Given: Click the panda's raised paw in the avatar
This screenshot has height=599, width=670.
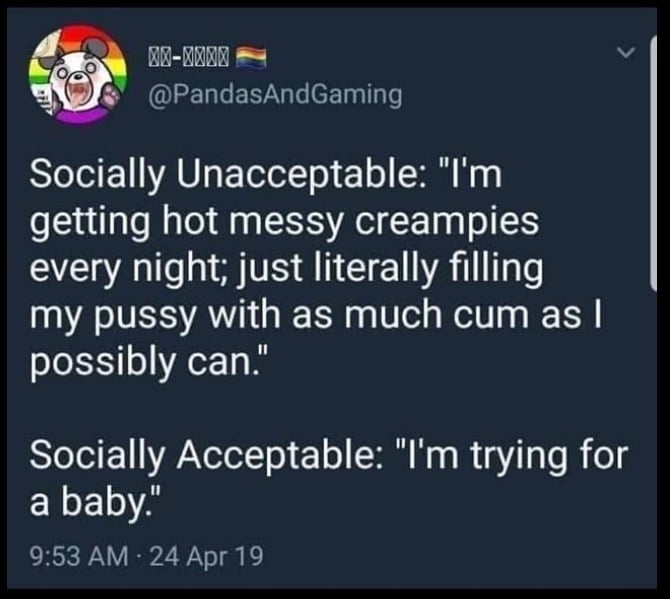Looking at the screenshot, I should tap(112, 96).
